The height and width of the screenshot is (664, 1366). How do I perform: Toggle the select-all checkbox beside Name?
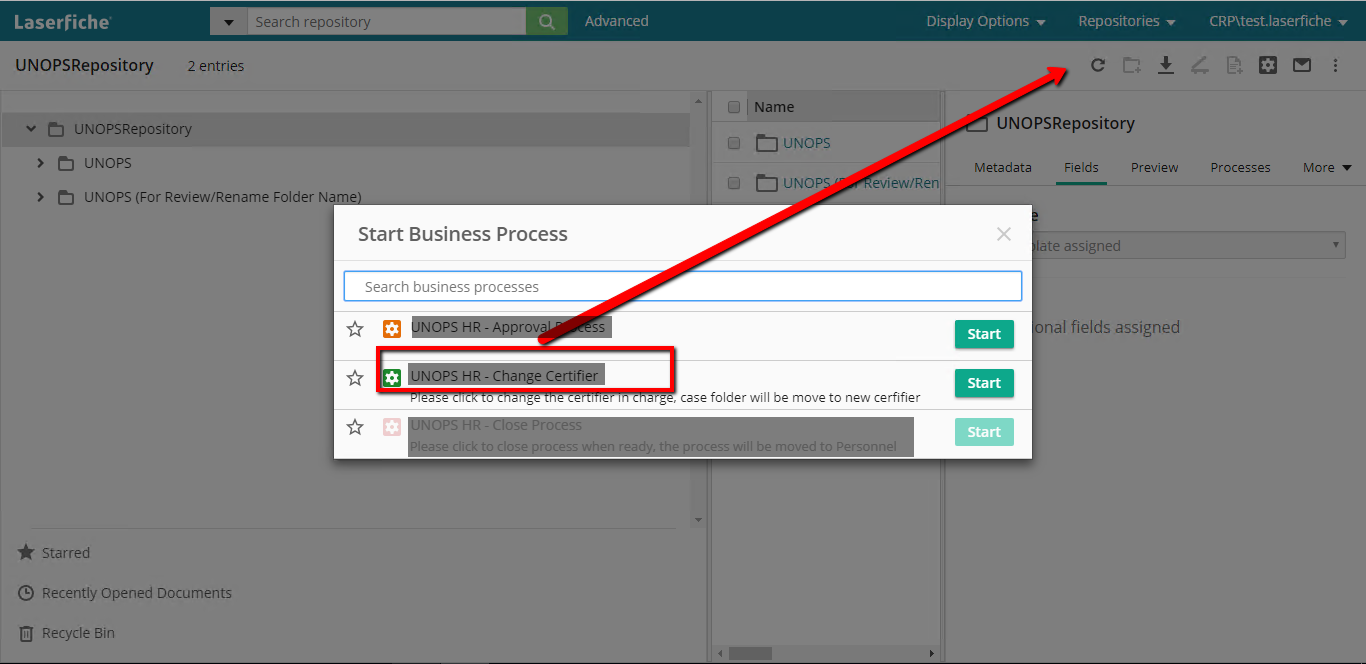pyautogui.click(x=734, y=107)
